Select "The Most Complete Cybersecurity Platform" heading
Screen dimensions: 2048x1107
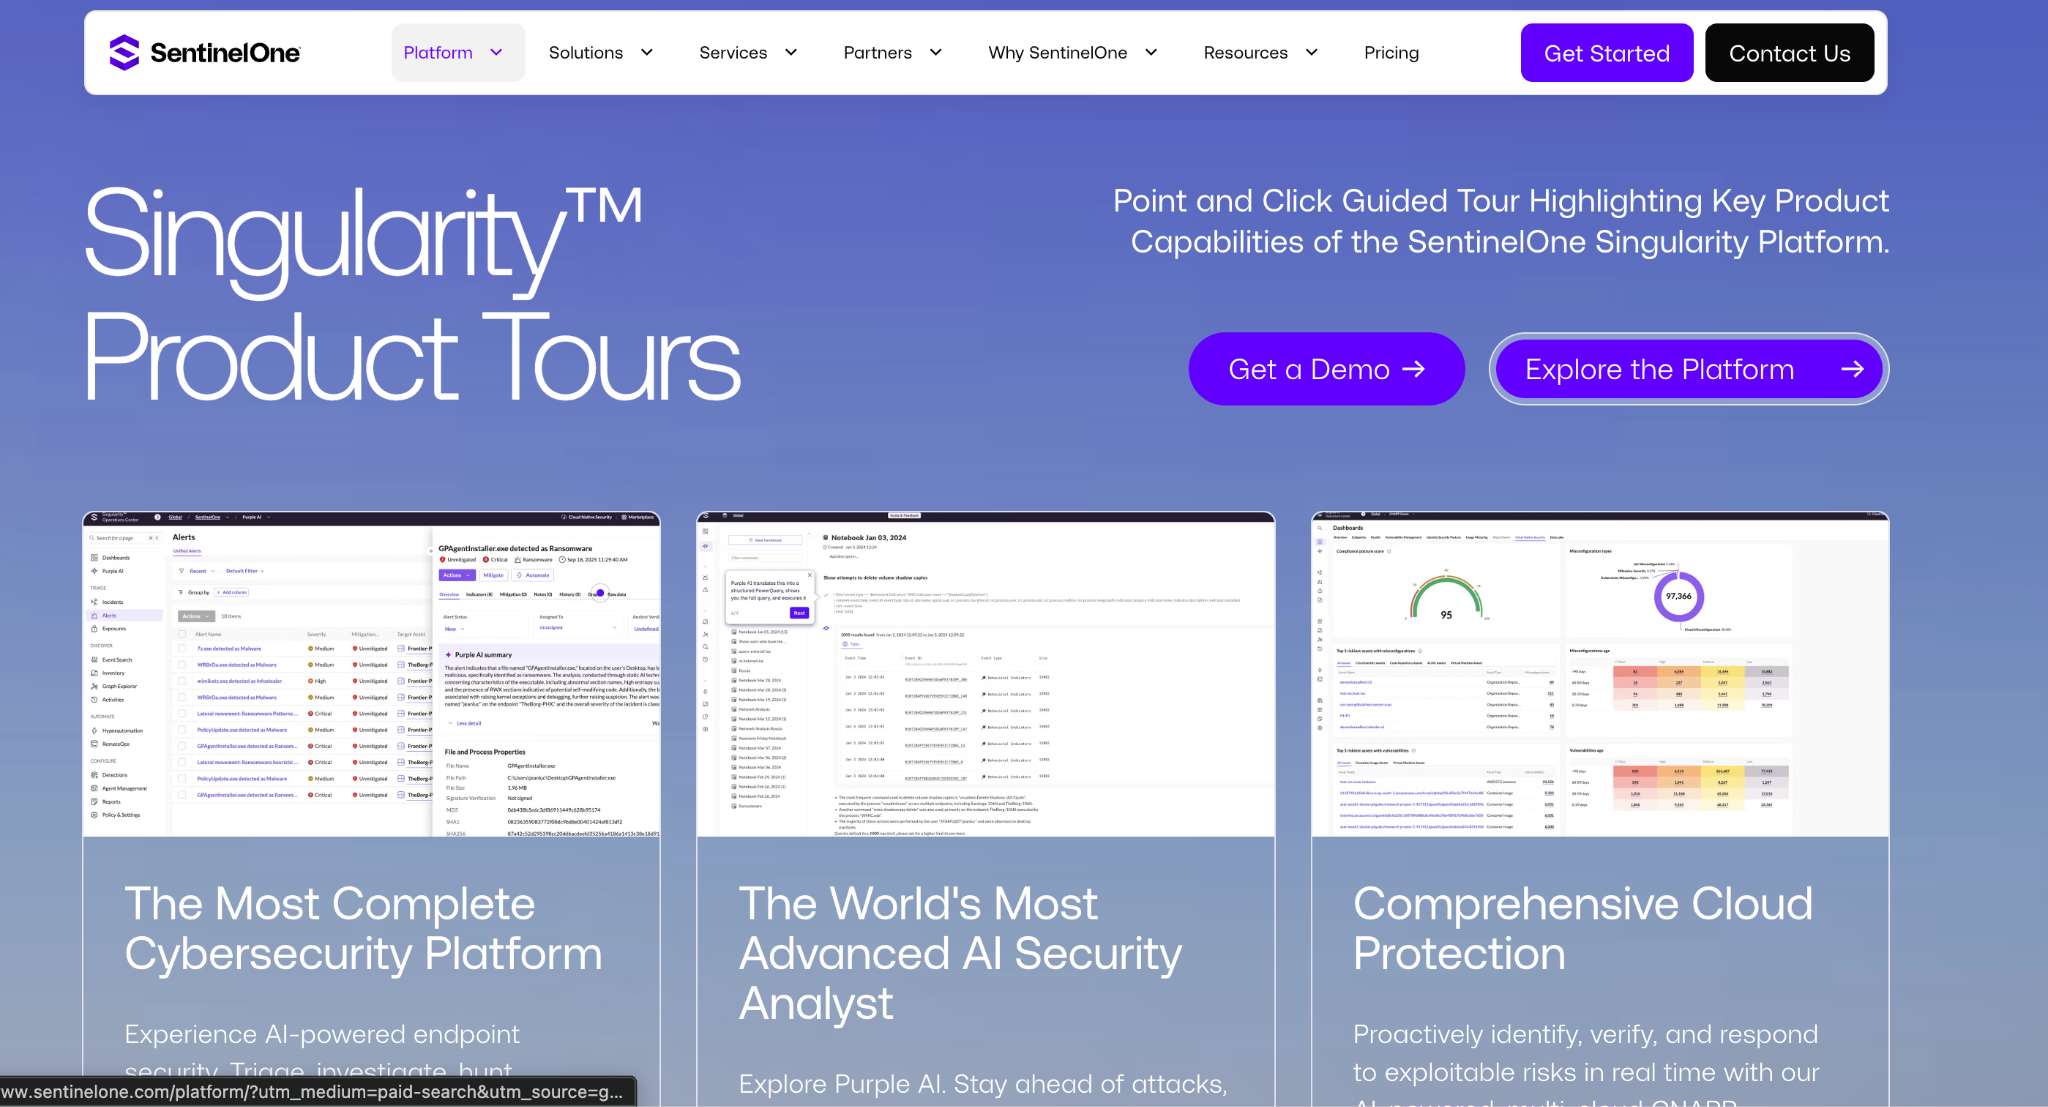click(x=363, y=929)
